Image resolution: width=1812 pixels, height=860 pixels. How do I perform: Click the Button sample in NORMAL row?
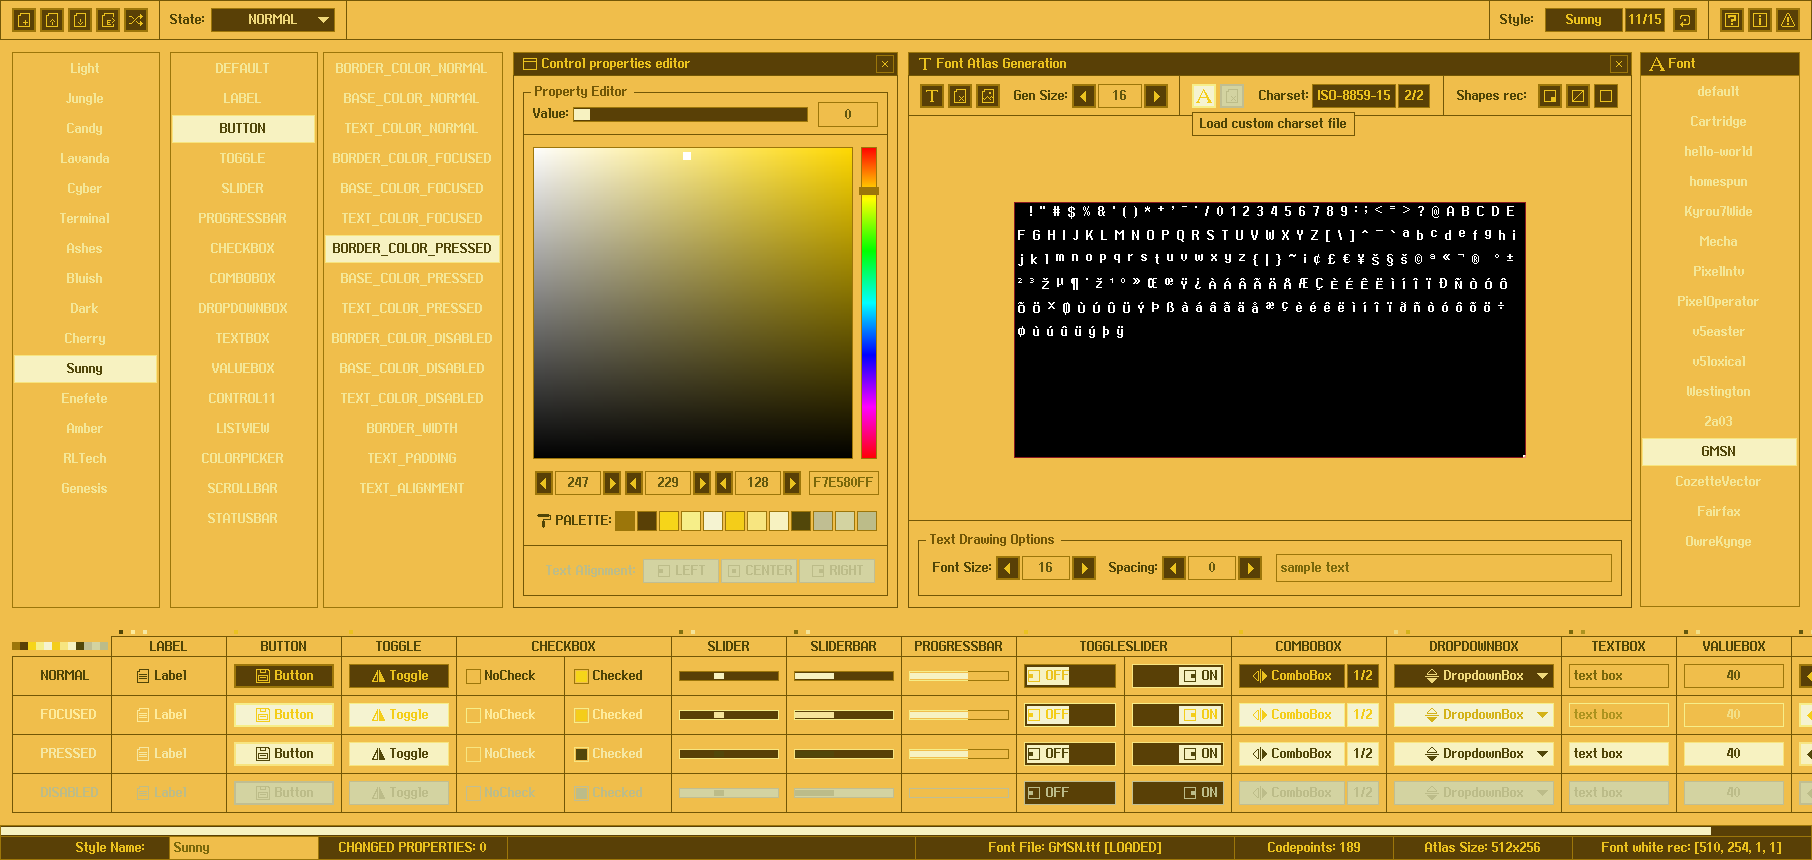284,676
